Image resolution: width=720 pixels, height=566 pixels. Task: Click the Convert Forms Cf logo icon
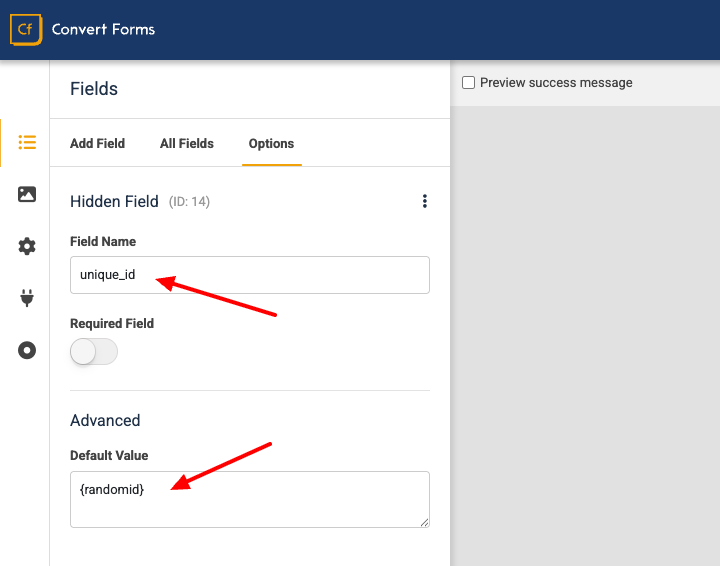[26, 29]
